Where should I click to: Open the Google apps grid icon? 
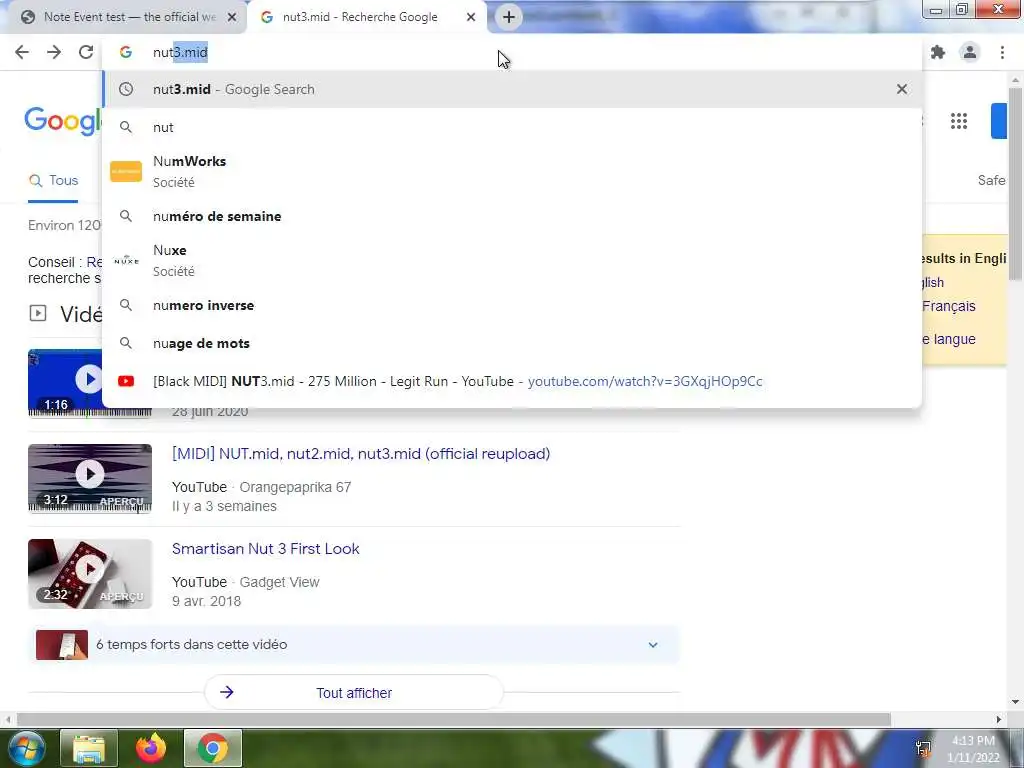click(959, 121)
